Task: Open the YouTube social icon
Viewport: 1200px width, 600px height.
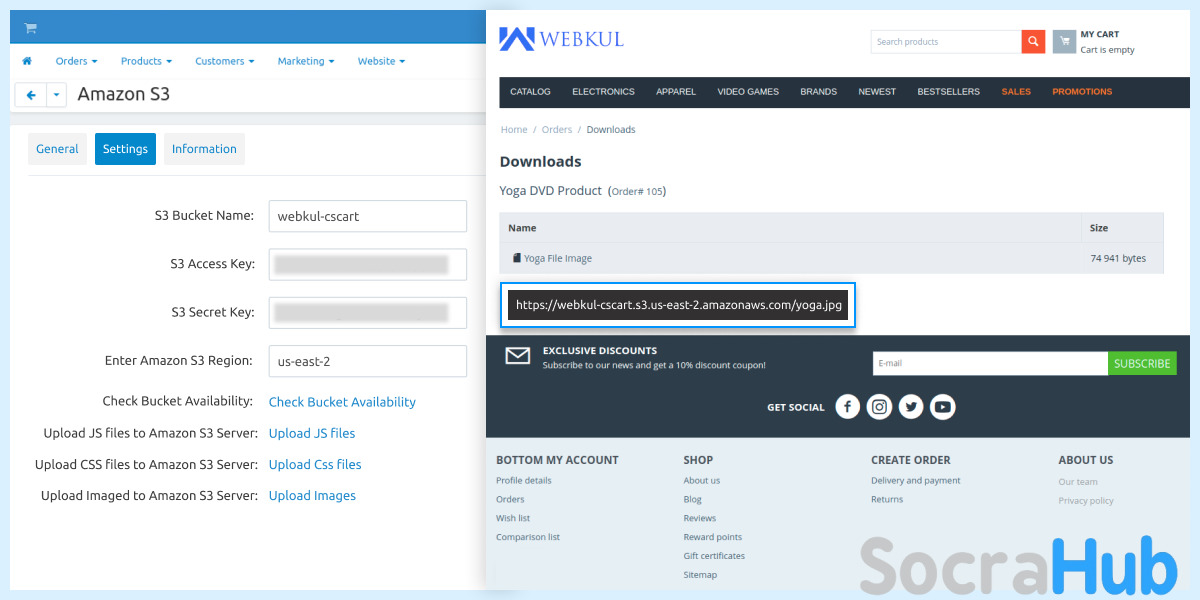Action: pyautogui.click(x=942, y=406)
